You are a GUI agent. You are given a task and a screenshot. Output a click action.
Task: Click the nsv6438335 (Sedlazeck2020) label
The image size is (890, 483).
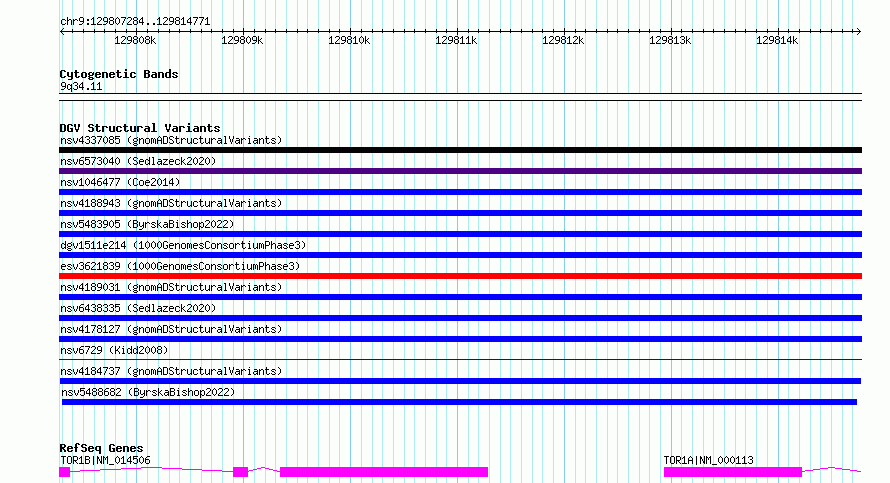click(x=138, y=308)
